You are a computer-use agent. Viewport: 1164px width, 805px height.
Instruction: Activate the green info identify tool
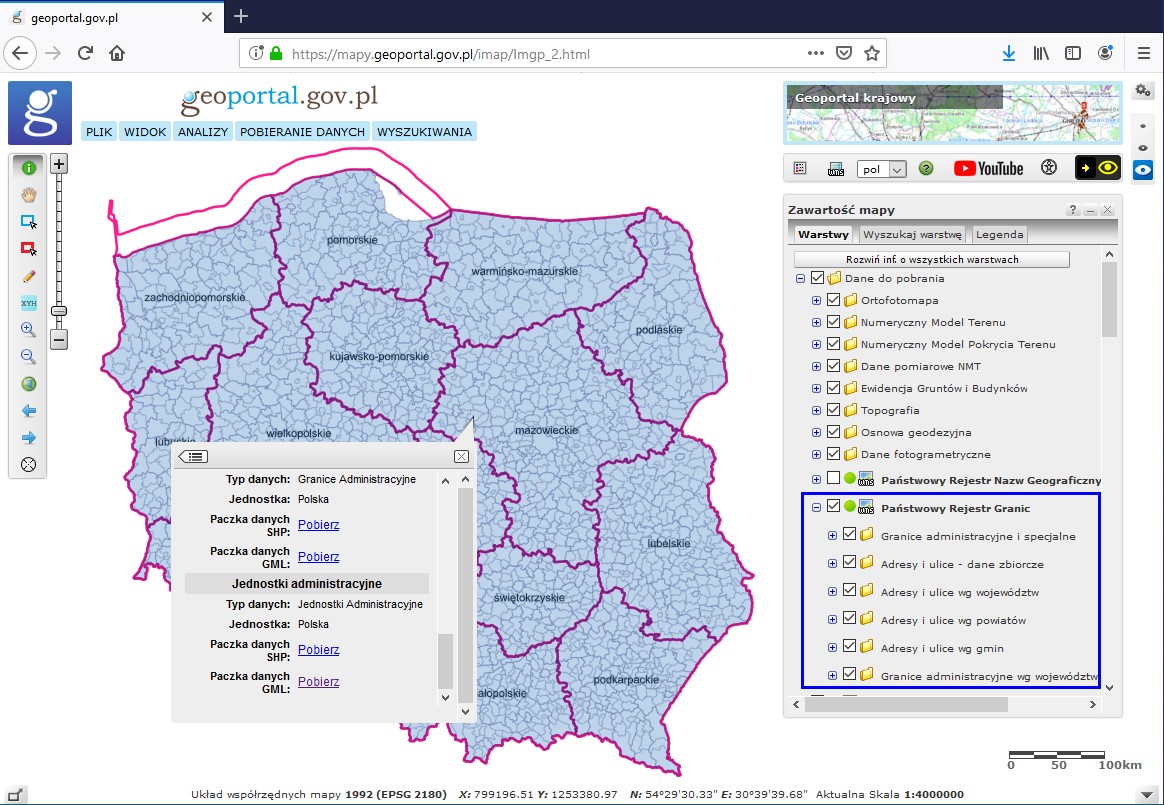[29, 168]
